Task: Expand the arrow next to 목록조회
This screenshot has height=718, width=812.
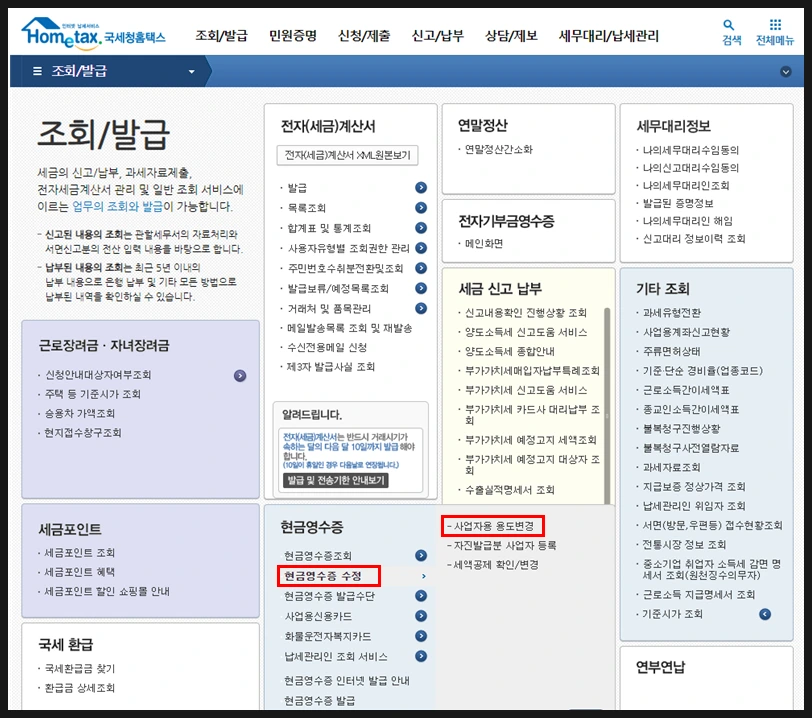Action: 421,208
